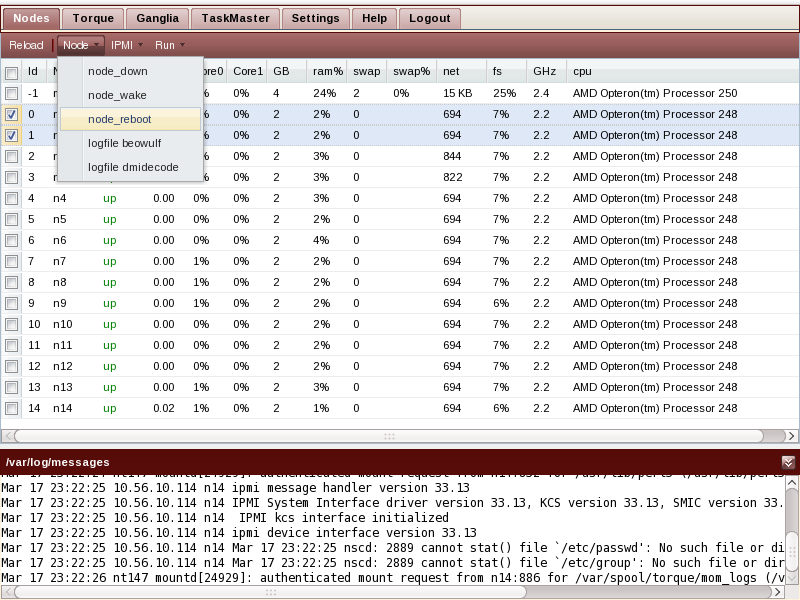Image resolution: width=800 pixels, height=600 pixels.
Task: Click the fs column header
Action: [x=506, y=71]
